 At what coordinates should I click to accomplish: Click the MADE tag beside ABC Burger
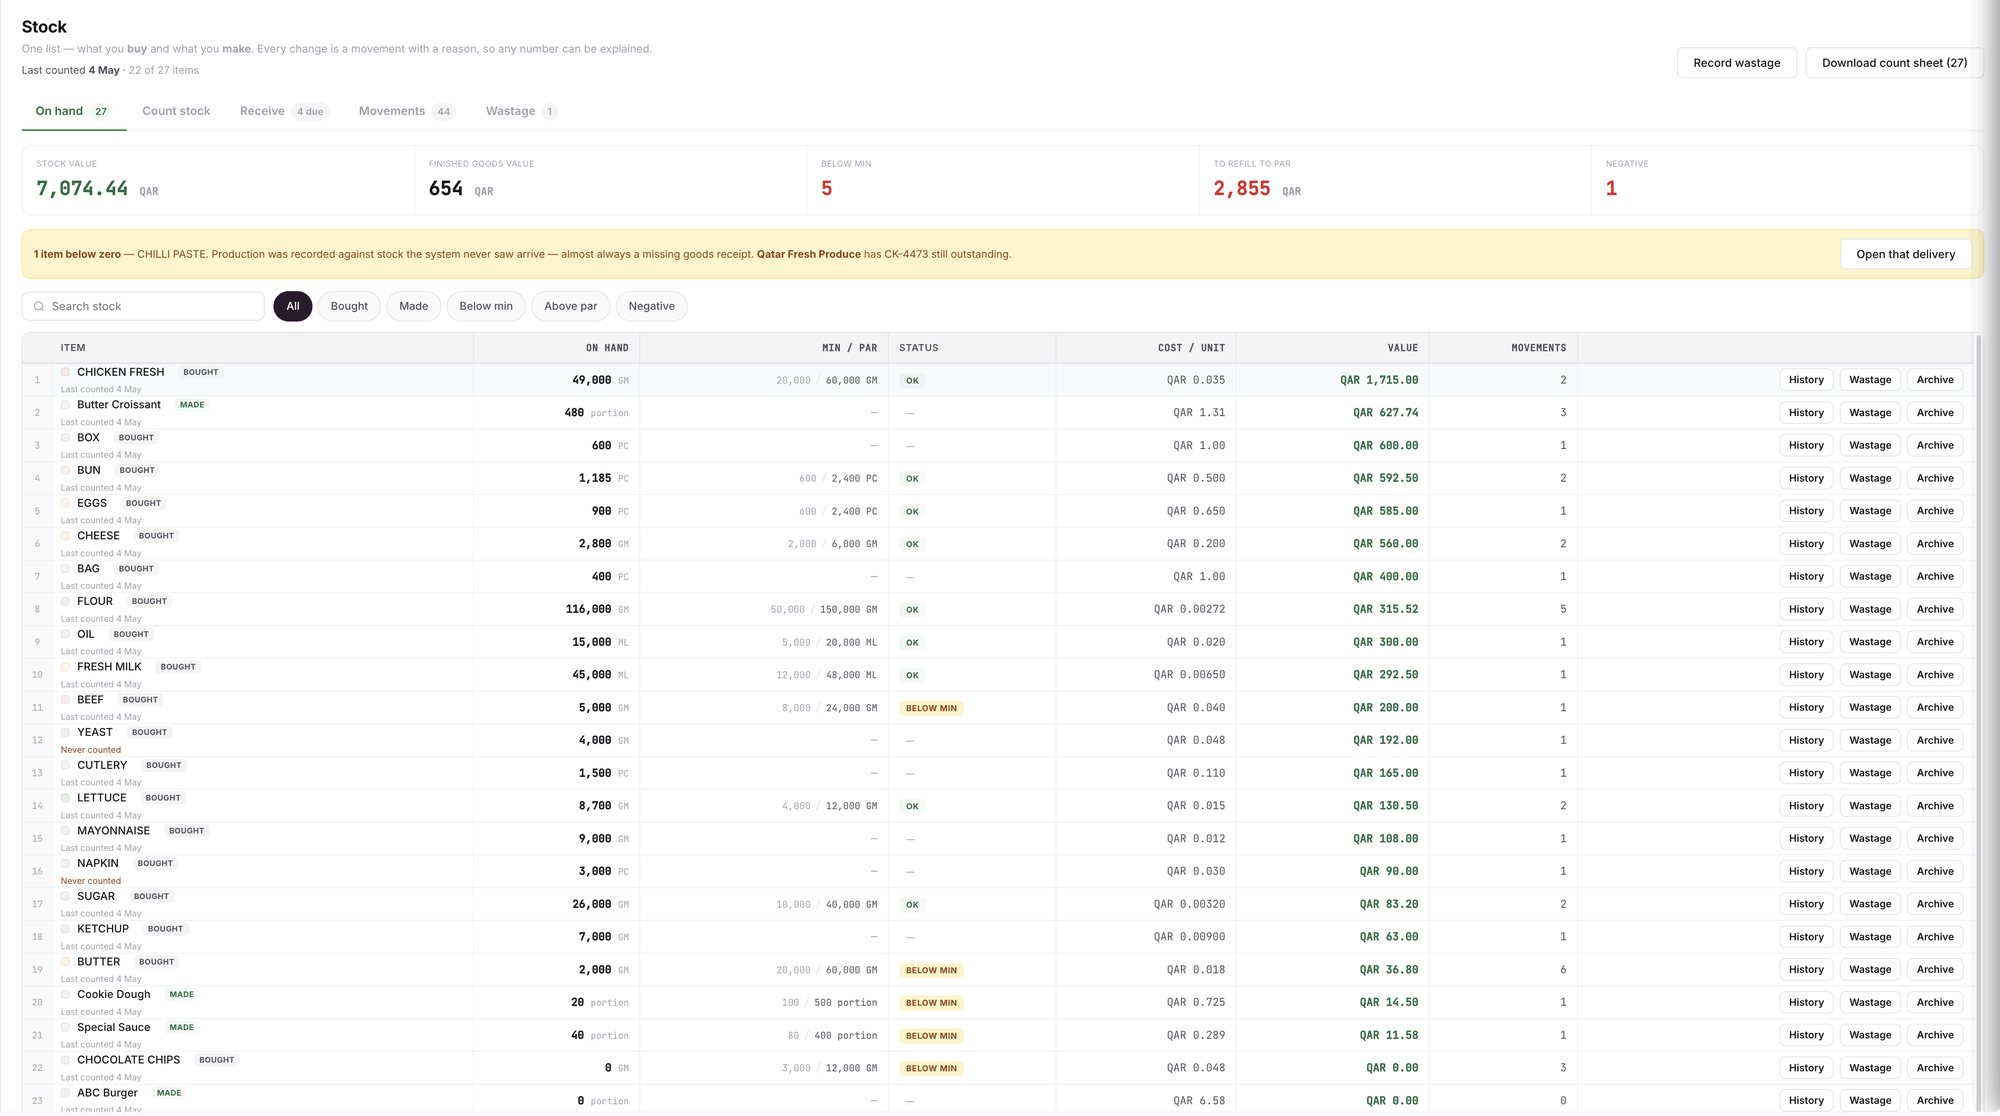coord(169,1093)
